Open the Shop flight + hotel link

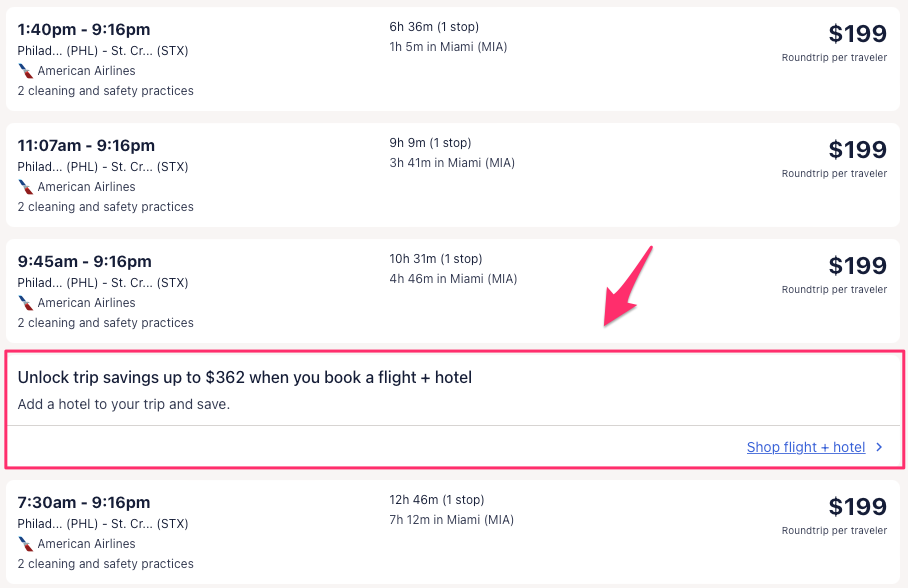click(805, 447)
